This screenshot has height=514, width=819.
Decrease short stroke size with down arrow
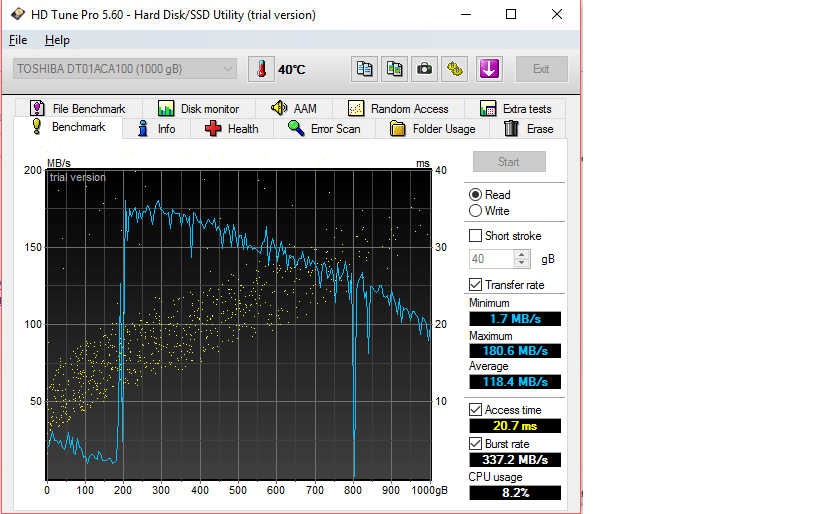pos(521,263)
